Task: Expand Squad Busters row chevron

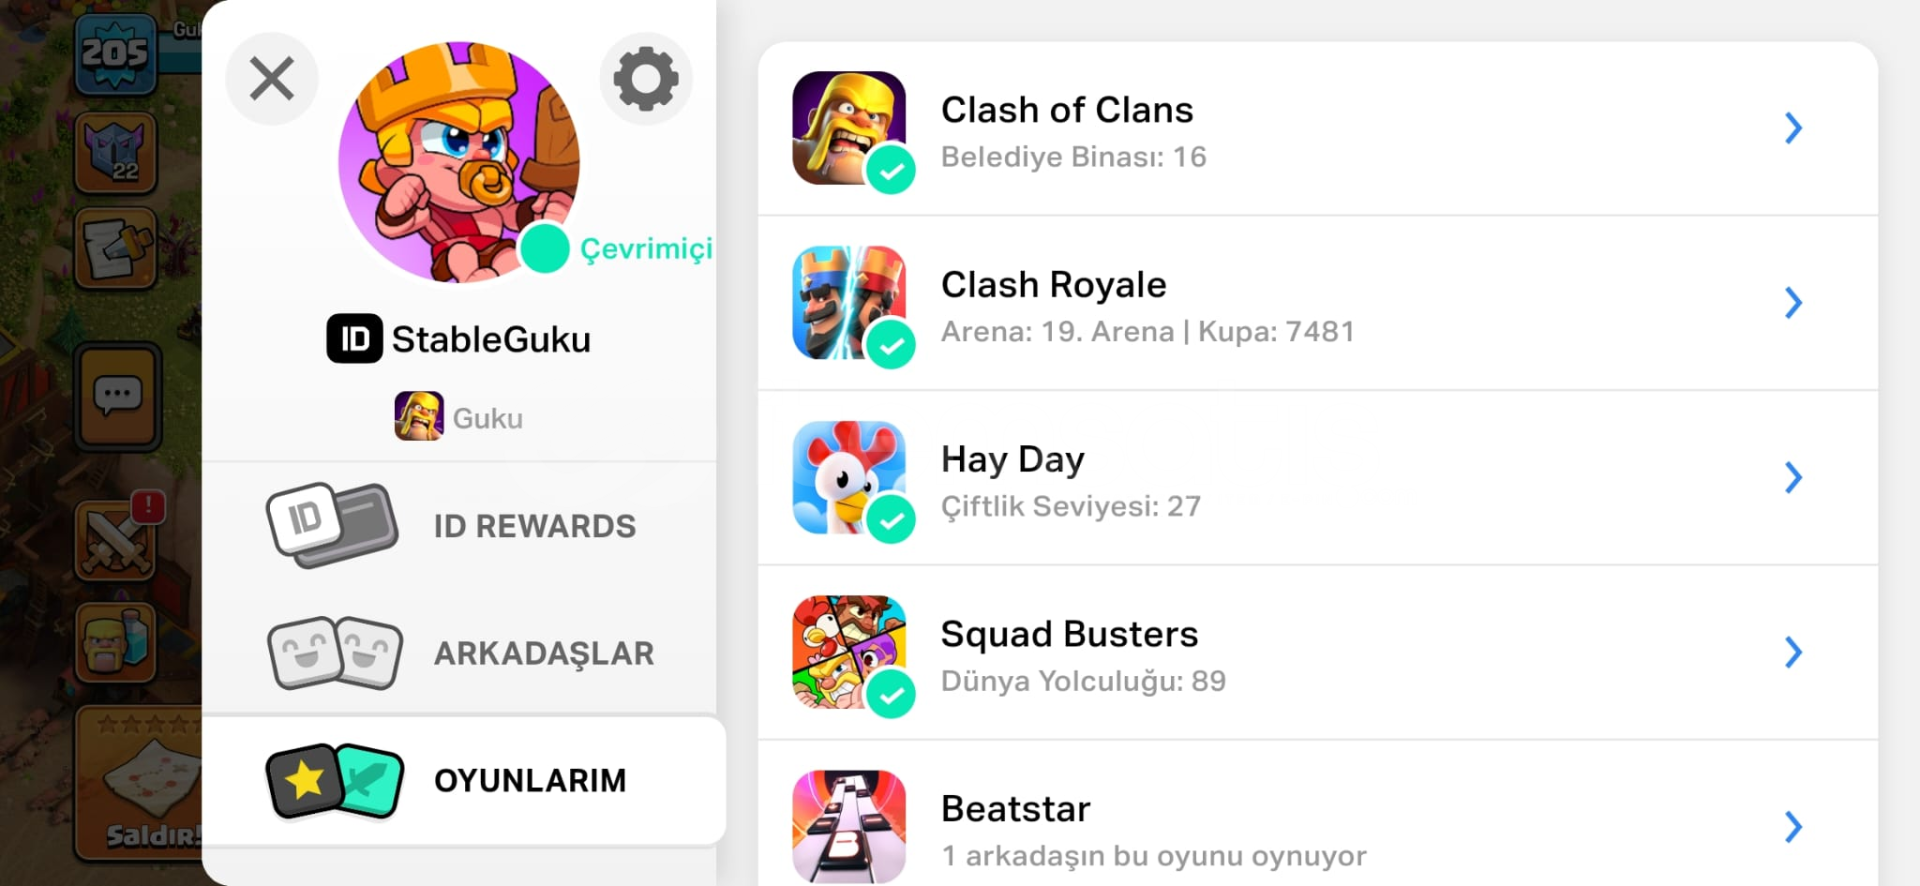Action: (x=1794, y=652)
